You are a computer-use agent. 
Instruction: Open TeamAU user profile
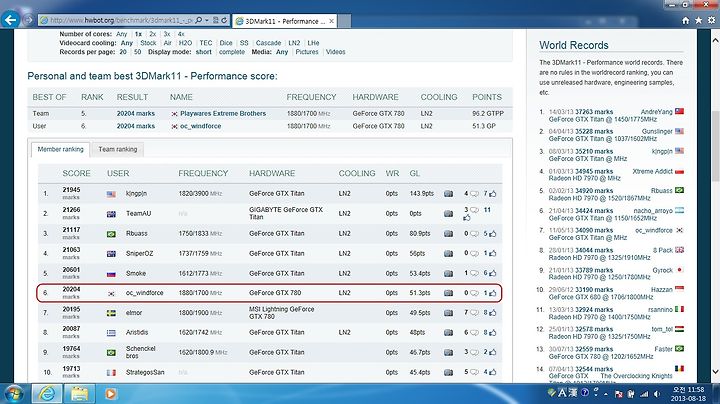[139, 213]
